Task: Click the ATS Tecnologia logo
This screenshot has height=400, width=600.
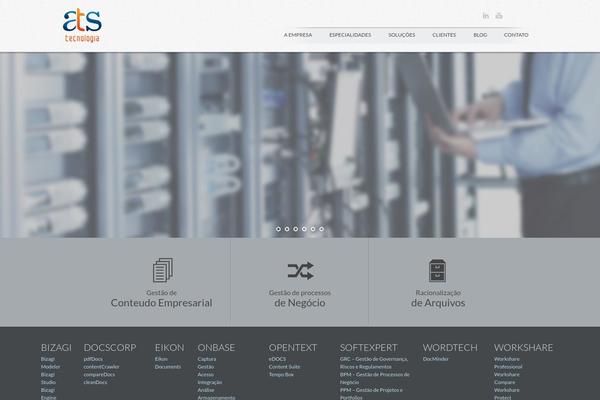Action: (82, 25)
